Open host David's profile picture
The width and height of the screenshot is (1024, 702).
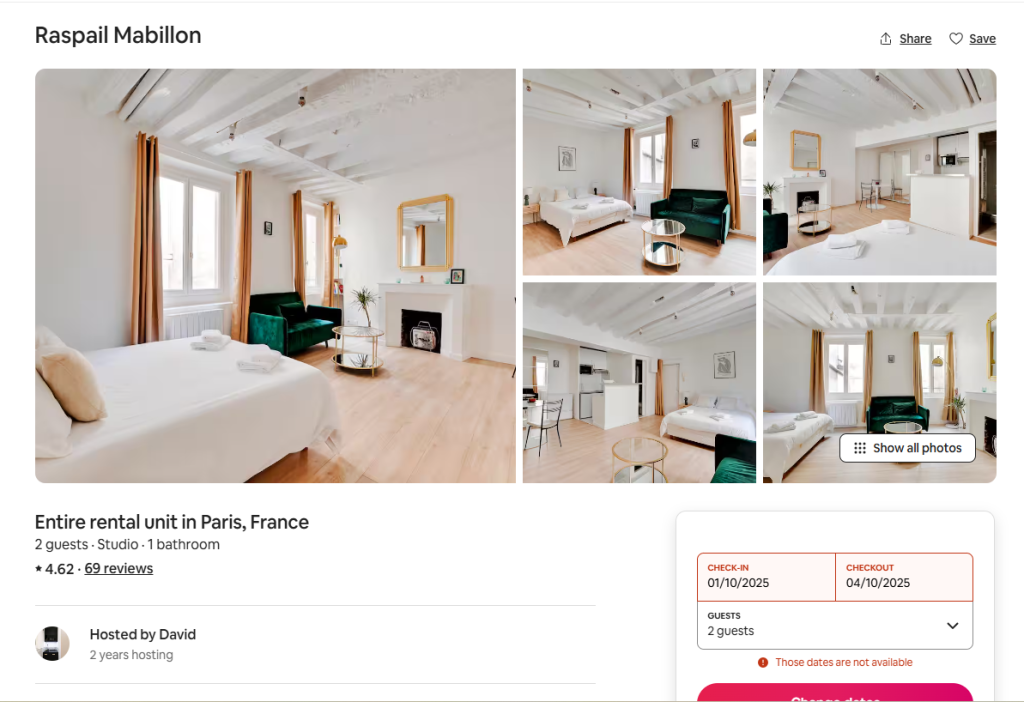tap(52, 643)
